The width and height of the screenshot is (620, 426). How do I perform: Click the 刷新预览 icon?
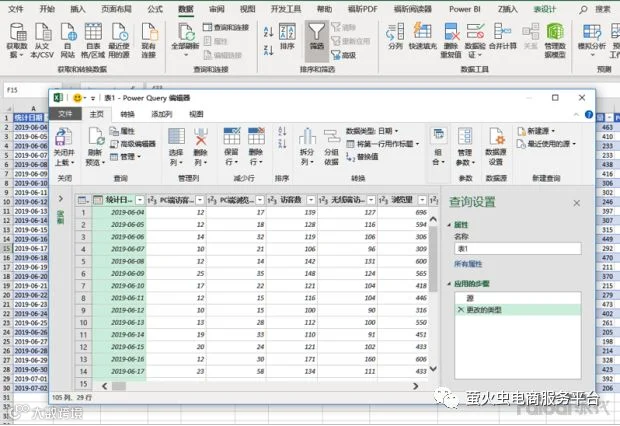(x=96, y=137)
